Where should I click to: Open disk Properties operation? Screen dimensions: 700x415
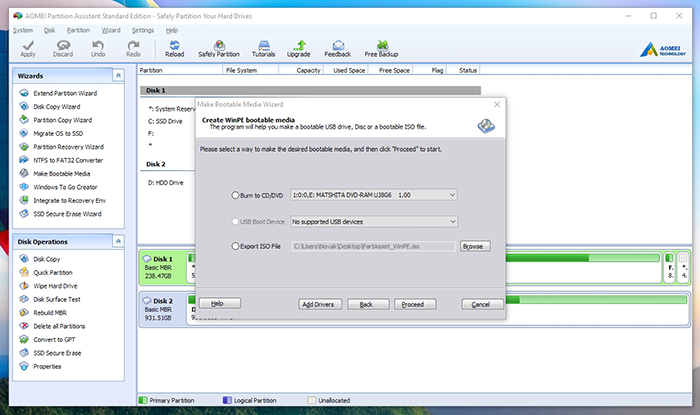47,366
